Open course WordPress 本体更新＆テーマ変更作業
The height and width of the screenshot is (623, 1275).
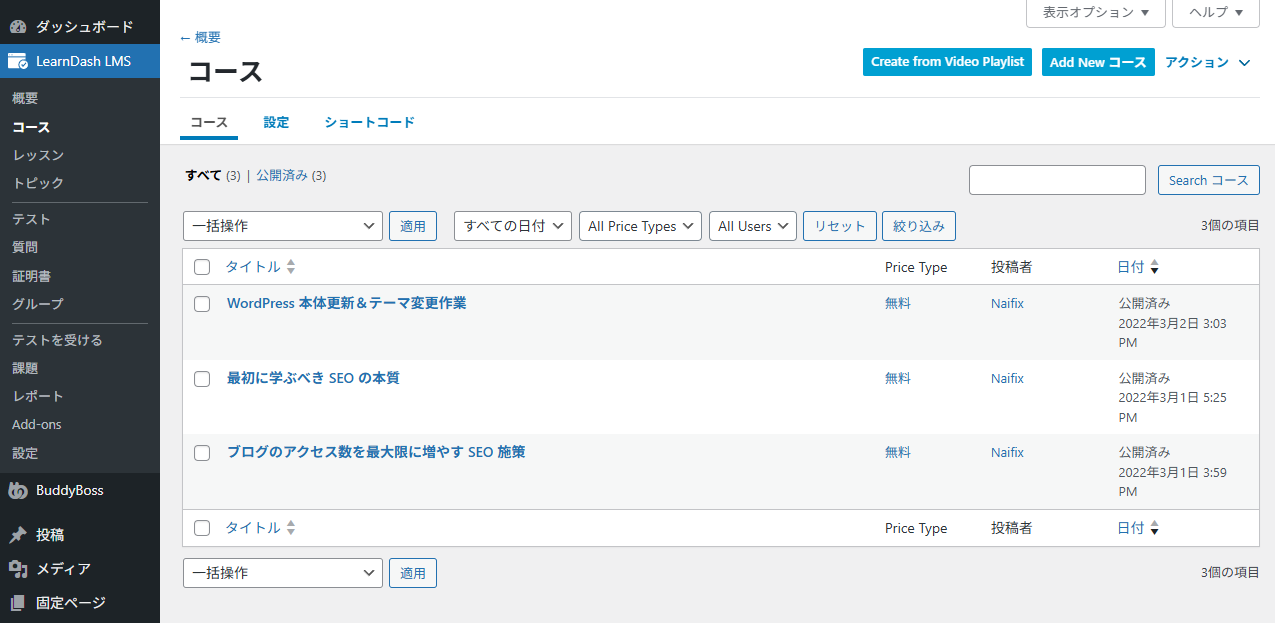point(346,303)
